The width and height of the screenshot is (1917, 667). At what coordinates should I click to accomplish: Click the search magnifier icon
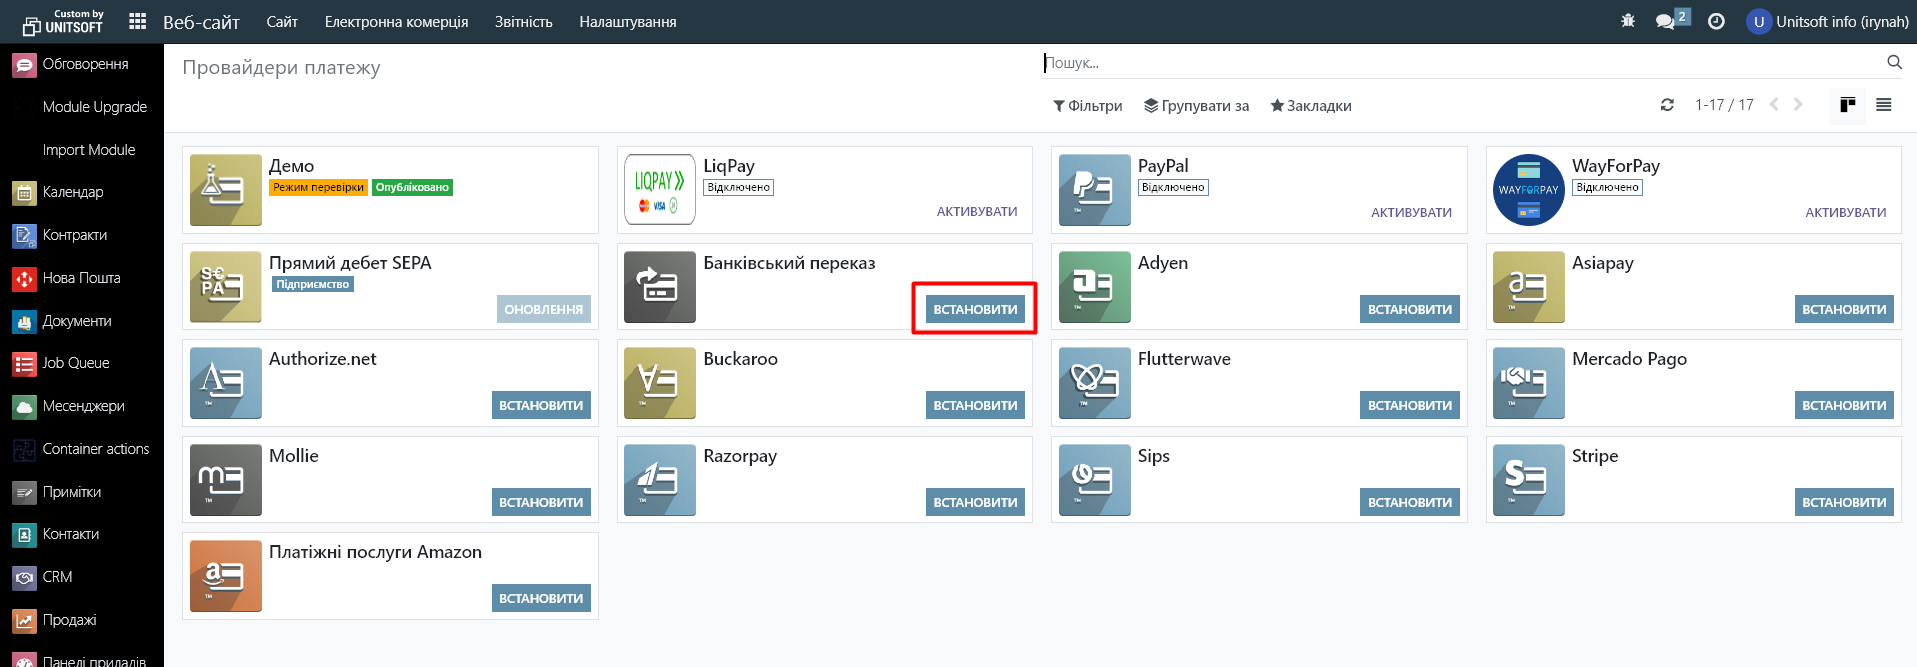1894,62
